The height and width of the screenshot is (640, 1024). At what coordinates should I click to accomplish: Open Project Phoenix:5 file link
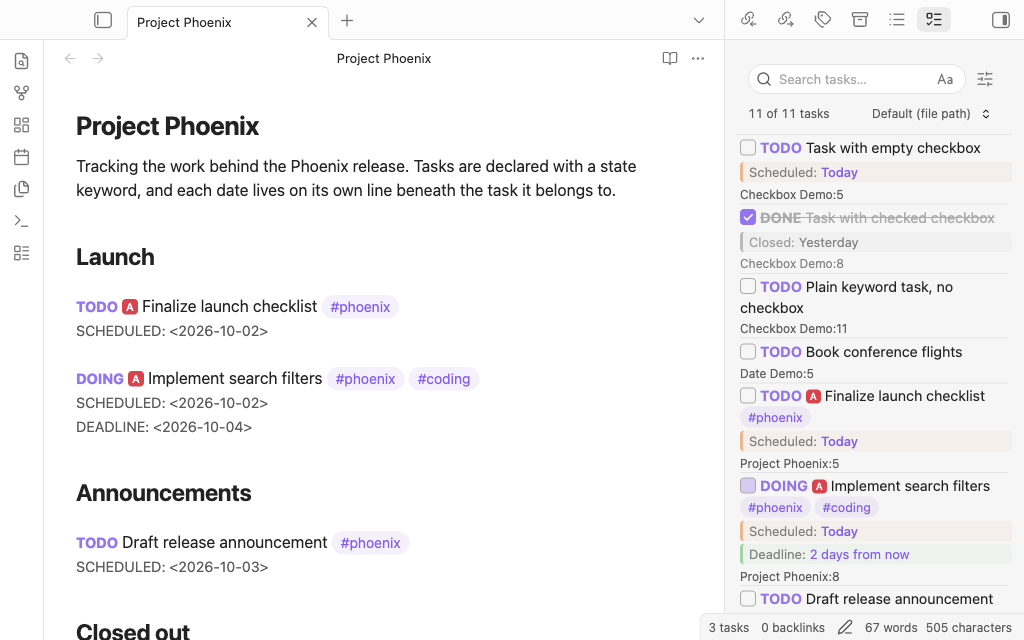point(790,464)
